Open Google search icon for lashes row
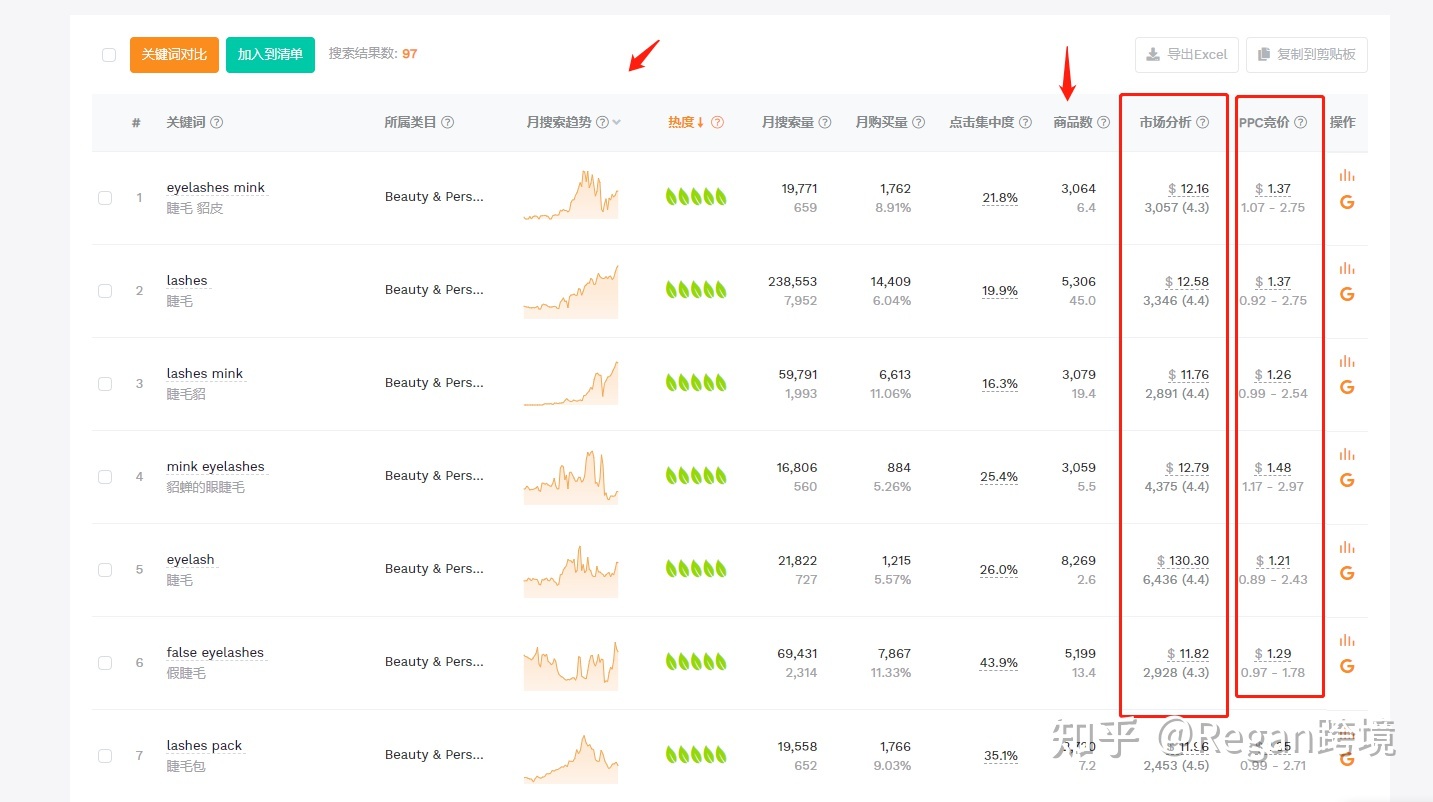Image resolution: width=1433 pixels, height=802 pixels. tap(1347, 294)
